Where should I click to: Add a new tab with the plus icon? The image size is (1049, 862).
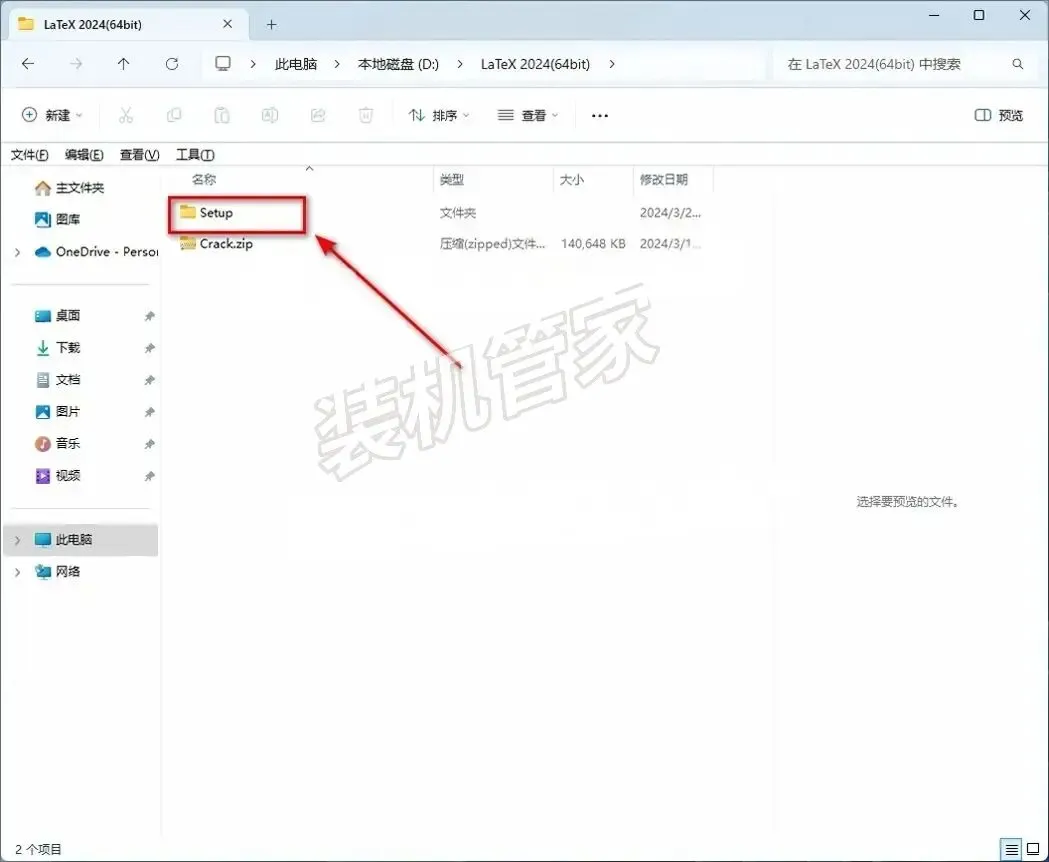pyautogui.click(x=271, y=25)
